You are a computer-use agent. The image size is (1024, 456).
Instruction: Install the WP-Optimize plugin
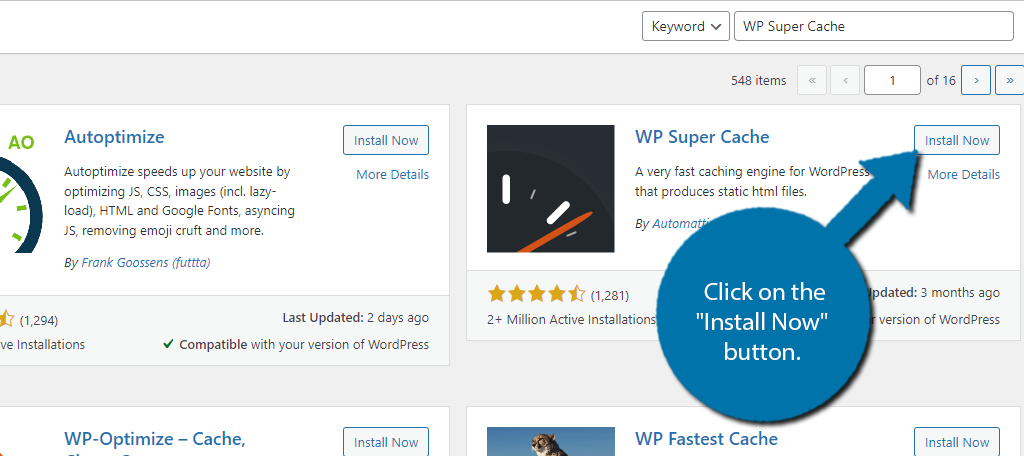click(x=386, y=442)
